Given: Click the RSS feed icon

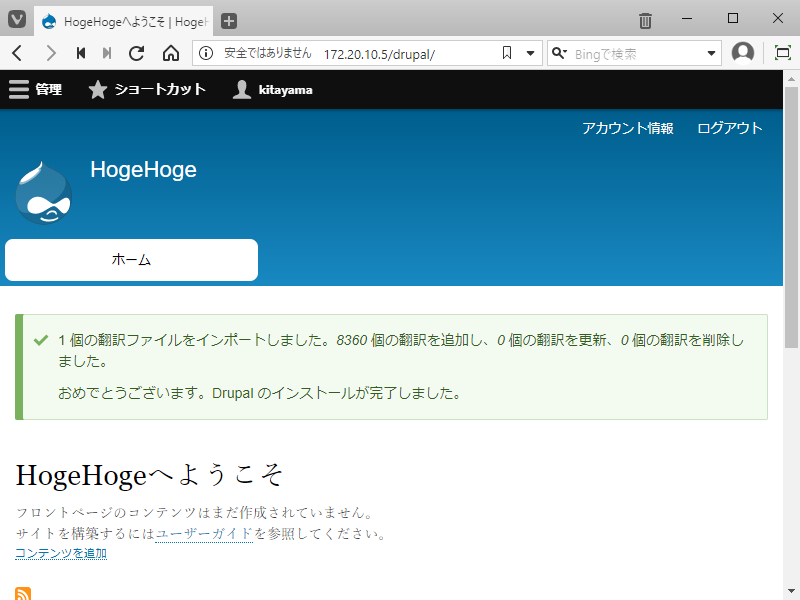Looking at the screenshot, I should pos(23,593).
